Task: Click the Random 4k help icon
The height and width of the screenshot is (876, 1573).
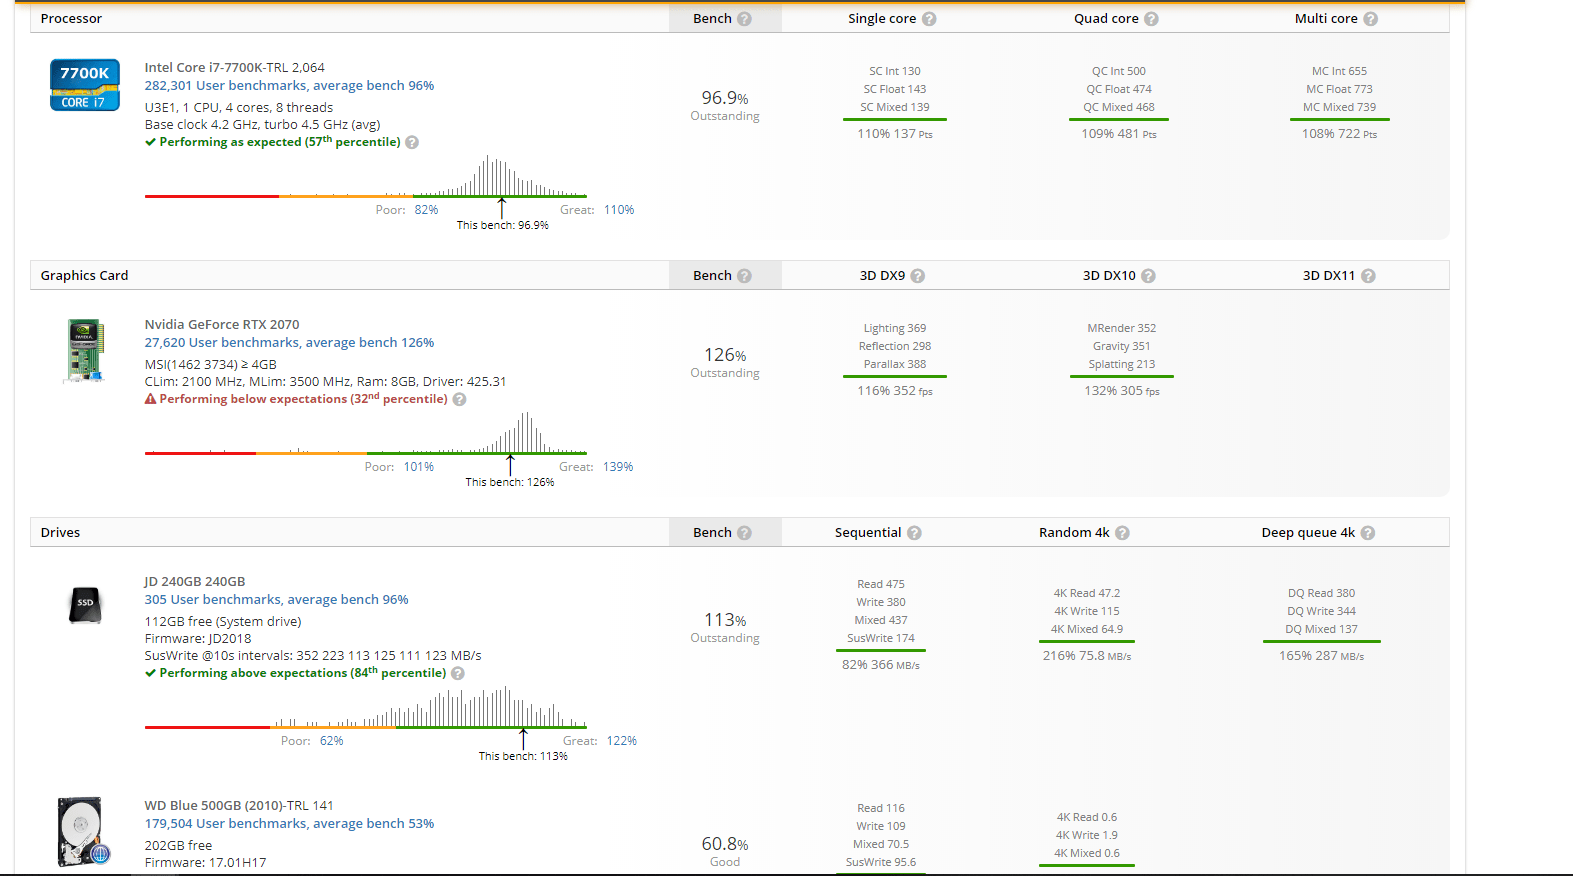Action: (1122, 533)
